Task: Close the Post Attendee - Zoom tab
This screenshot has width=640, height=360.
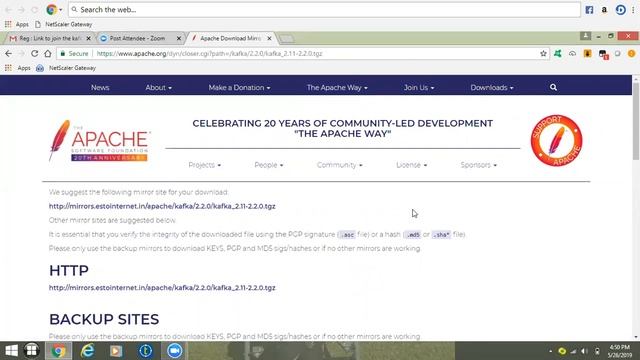Action: tap(178, 38)
